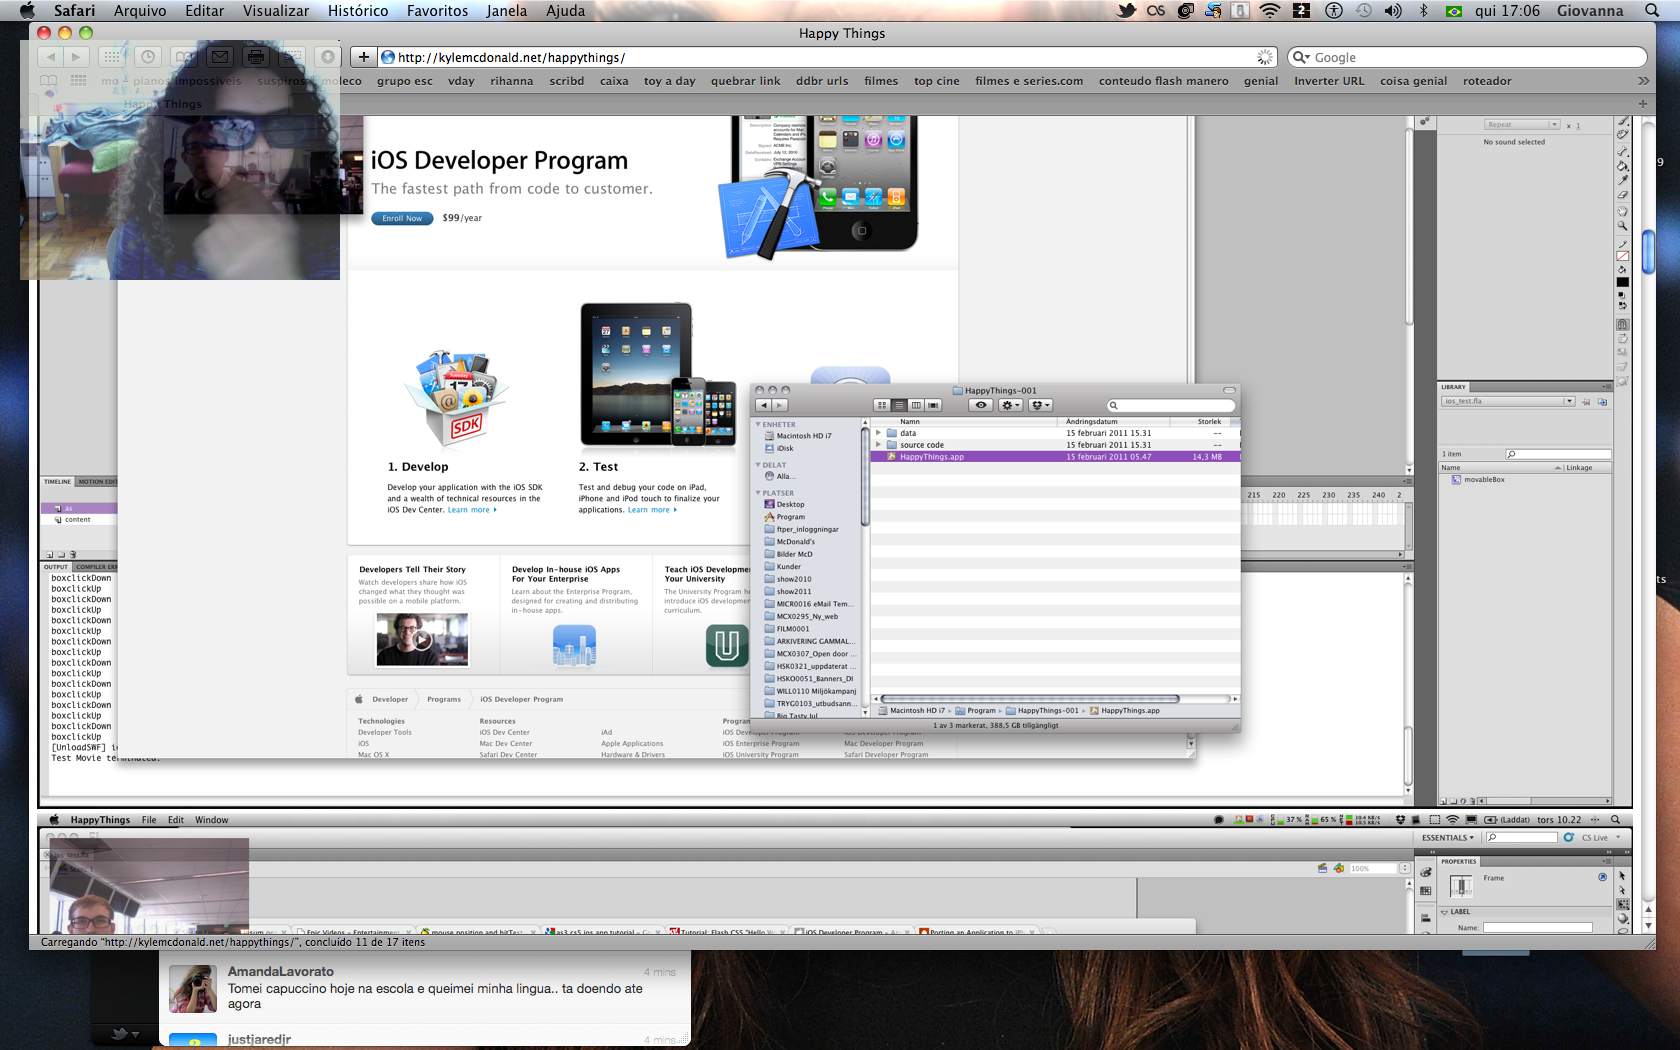Switch Finder window to icon view
The width and height of the screenshot is (1680, 1050).
click(x=882, y=405)
